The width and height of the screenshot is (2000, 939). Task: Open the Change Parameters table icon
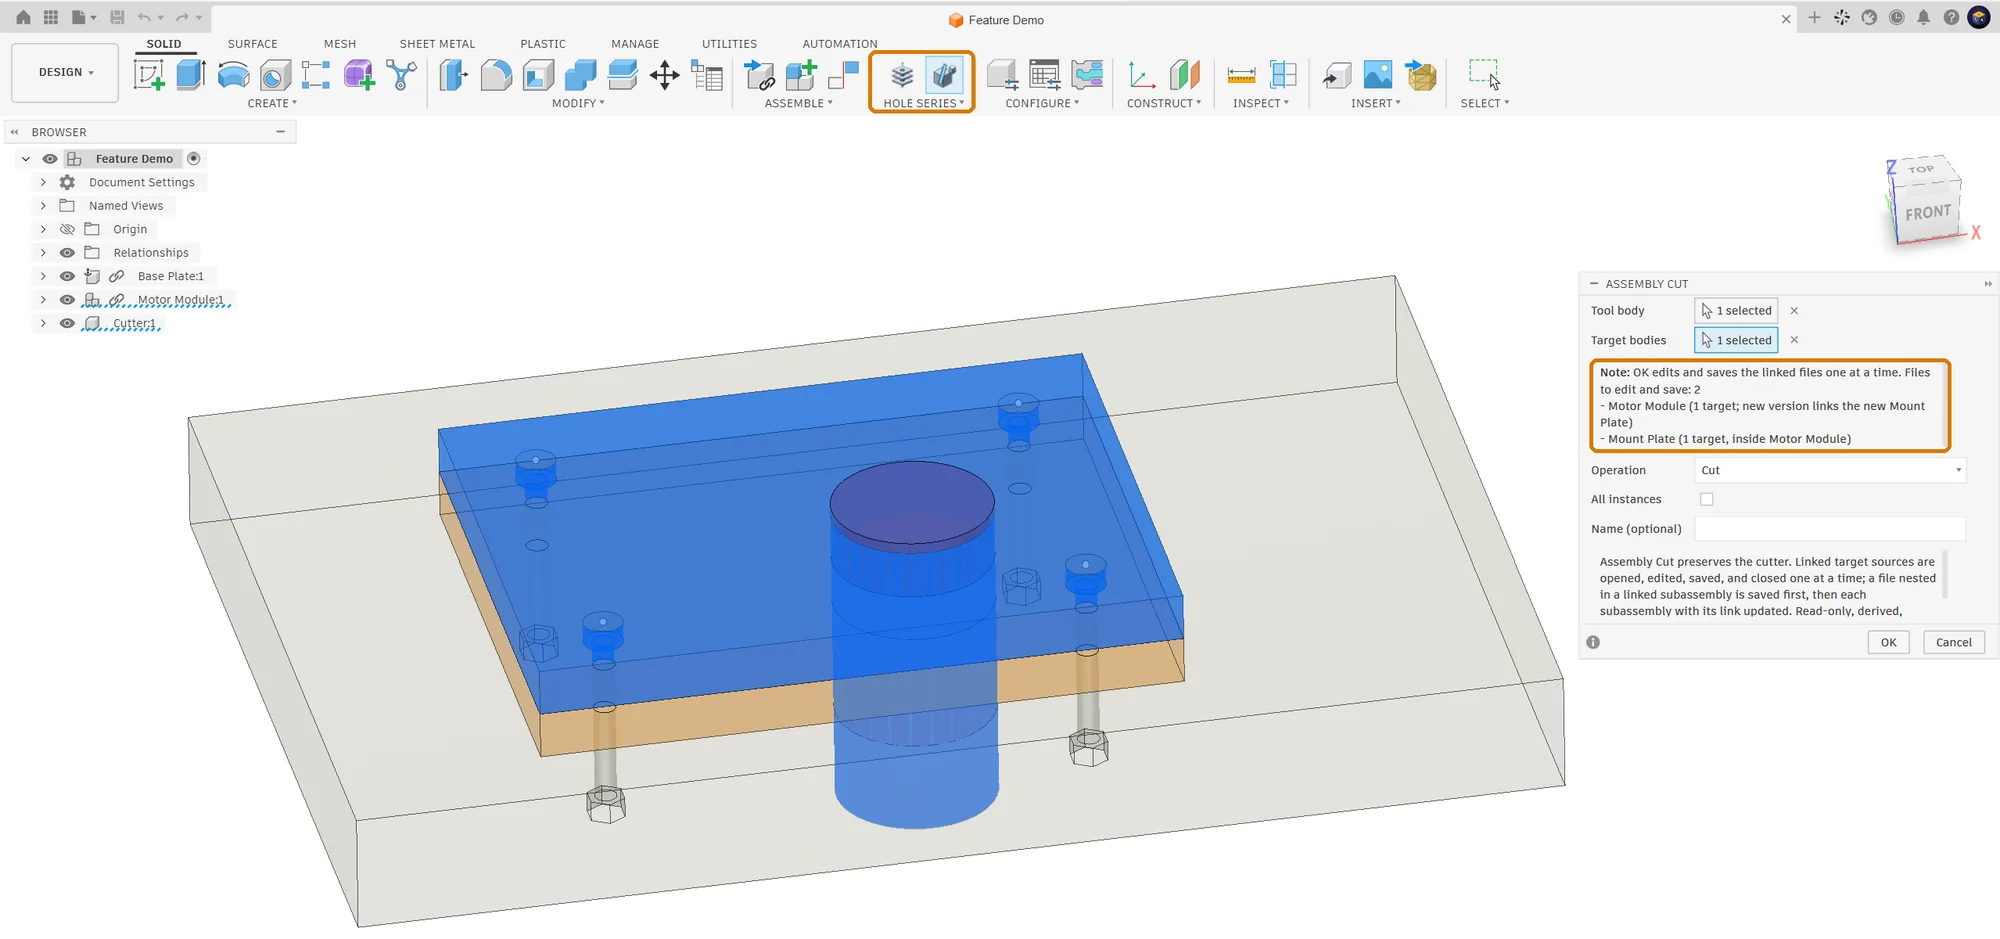pos(707,75)
